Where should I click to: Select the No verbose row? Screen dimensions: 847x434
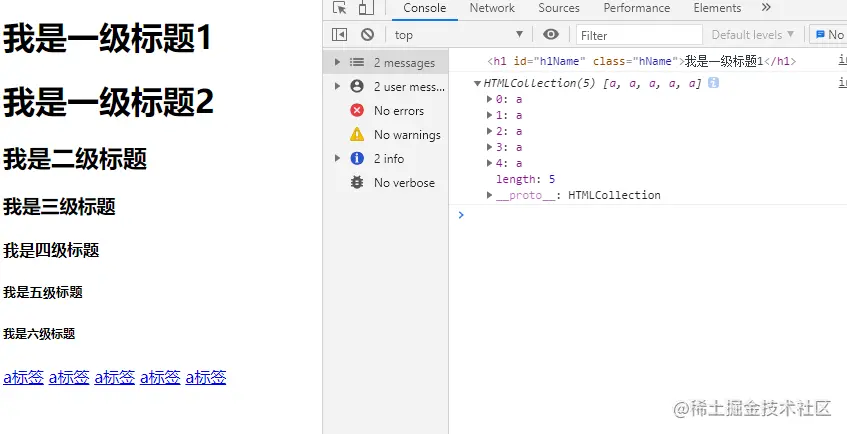tap(386, 183)
